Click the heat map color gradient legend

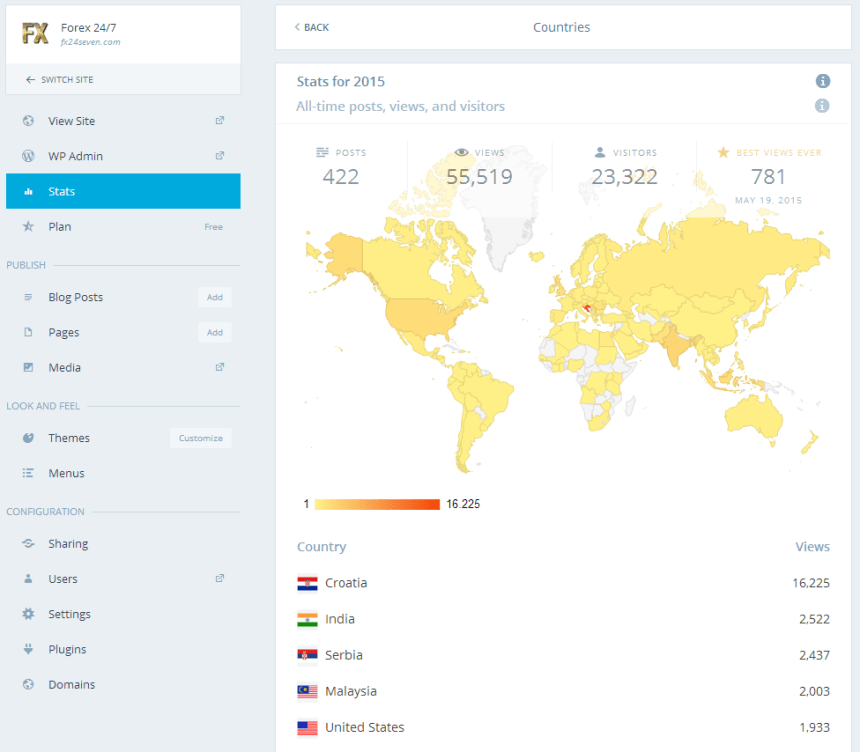point(376,503)
